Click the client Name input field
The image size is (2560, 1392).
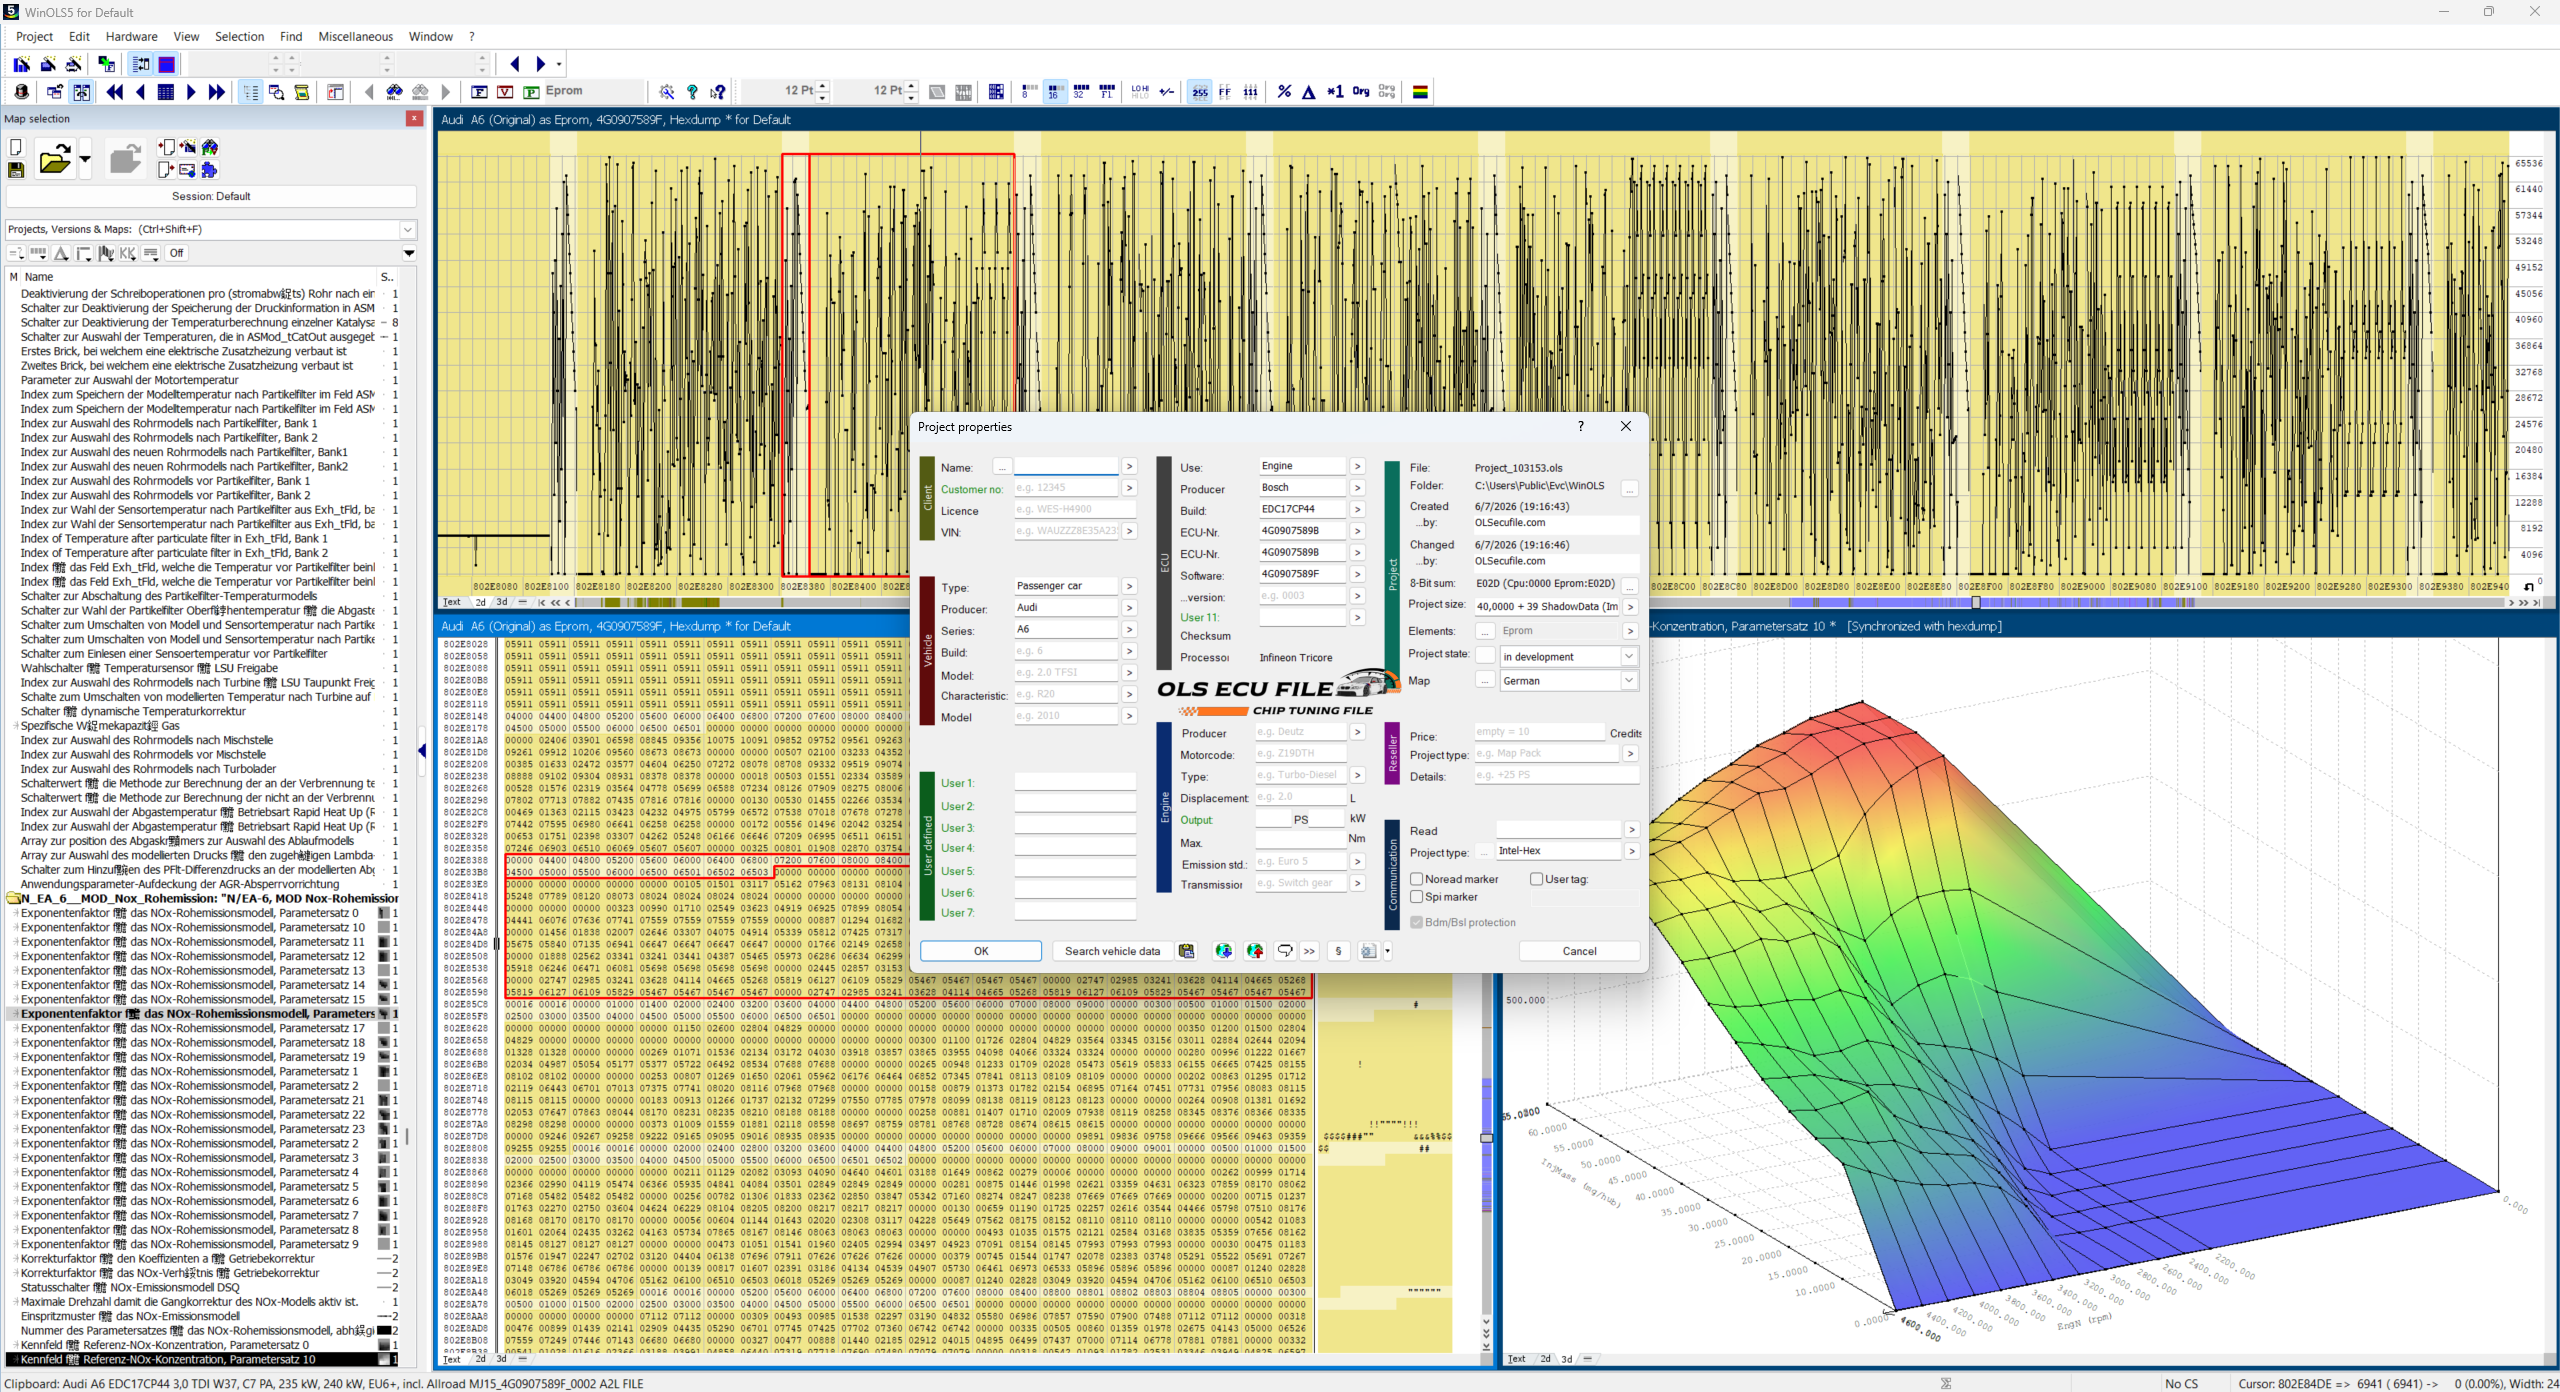pyautogui.click(x=1065, y=467)
